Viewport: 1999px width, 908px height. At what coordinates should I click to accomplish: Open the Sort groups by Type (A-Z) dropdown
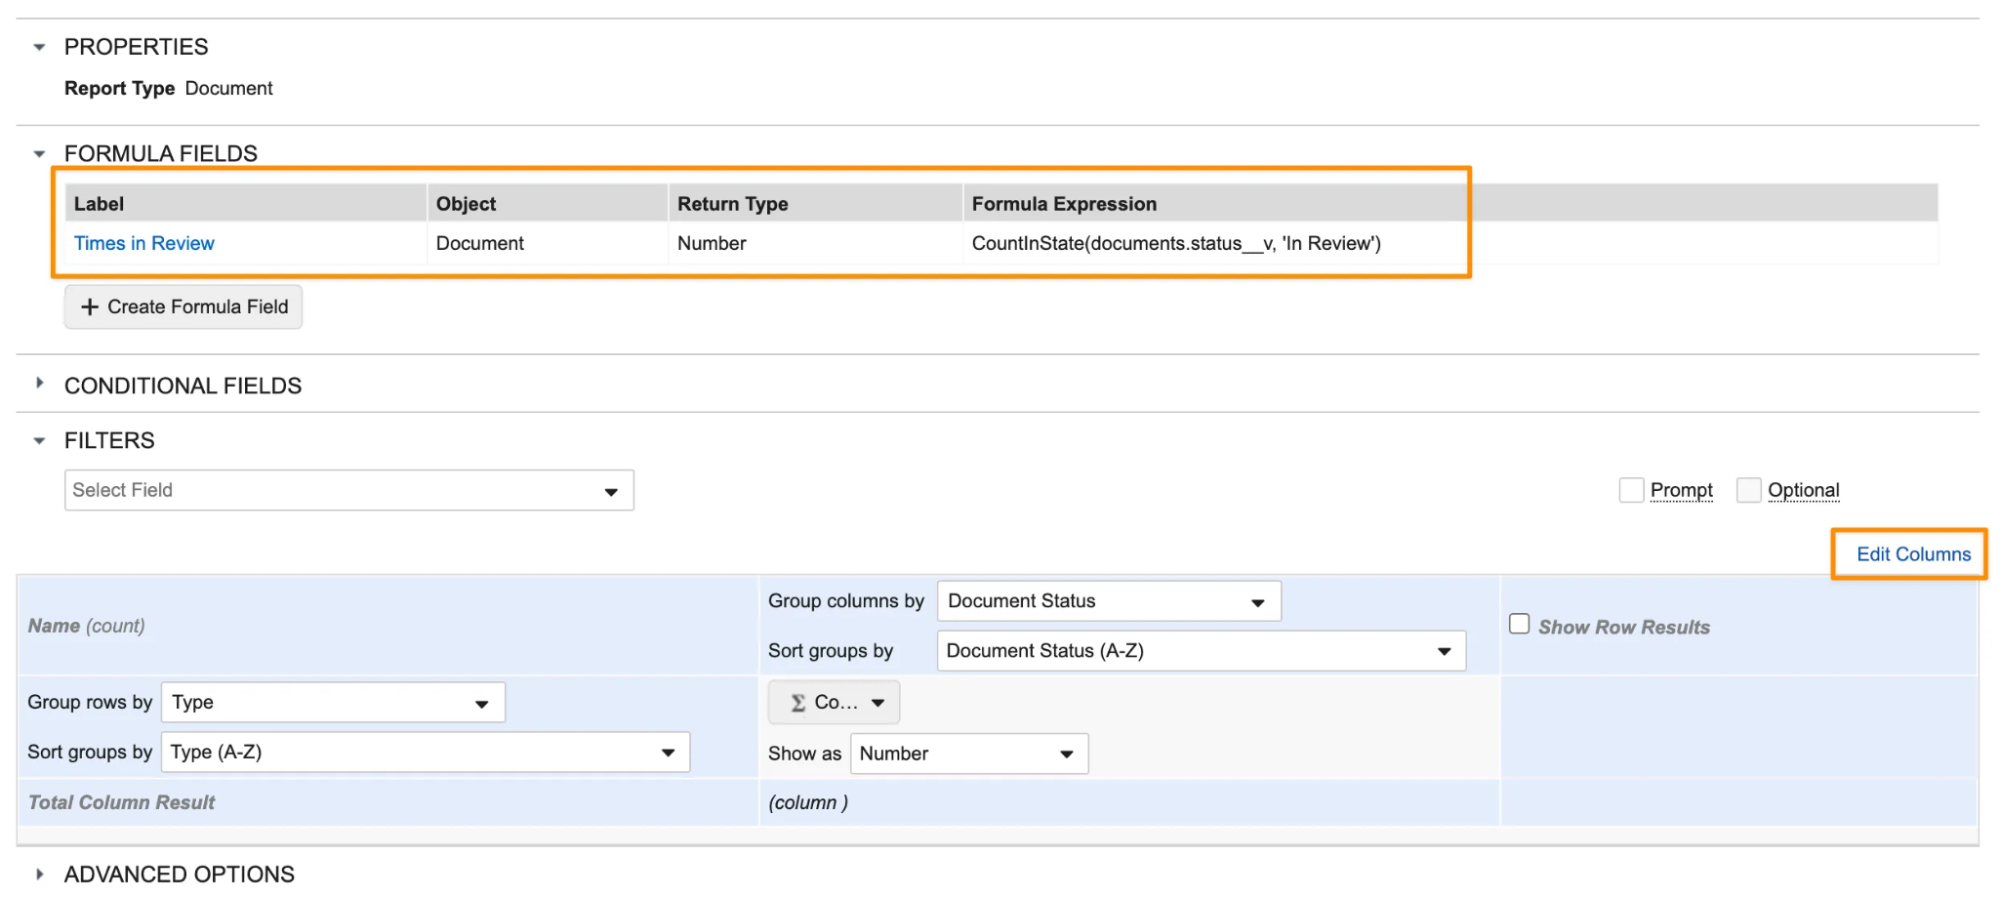(x=424, y=752)
